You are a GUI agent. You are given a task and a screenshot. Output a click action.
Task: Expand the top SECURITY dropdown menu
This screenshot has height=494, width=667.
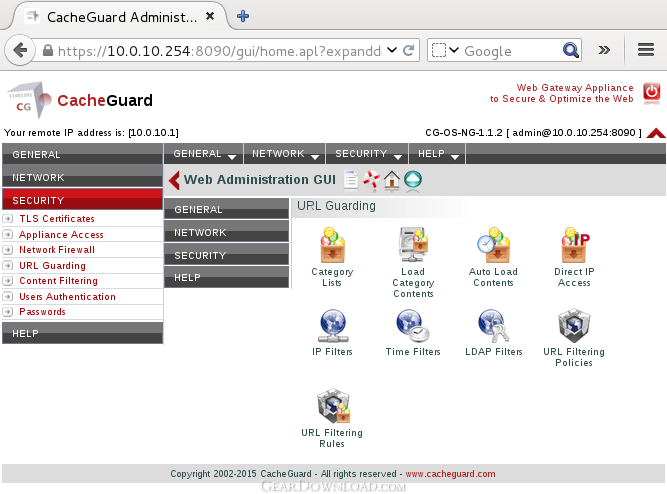[368, 154]
